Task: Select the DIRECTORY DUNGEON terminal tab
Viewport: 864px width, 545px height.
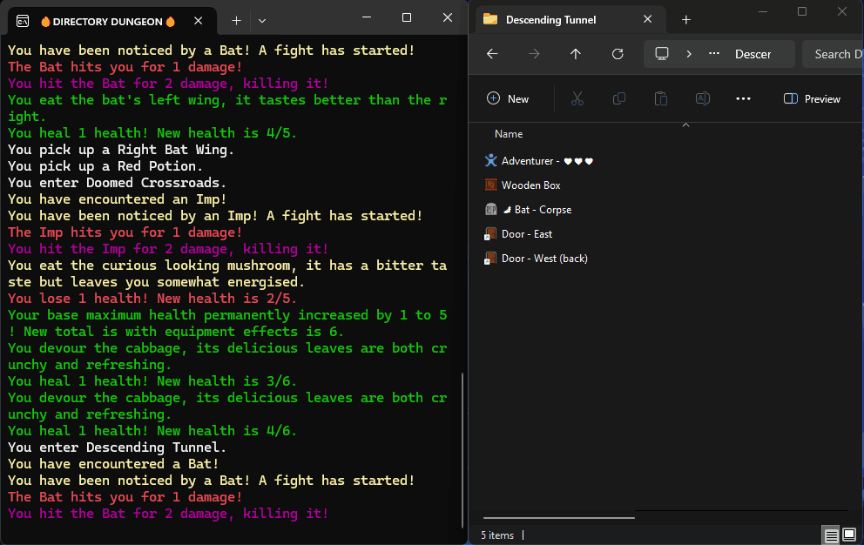Action: point(100,20)
